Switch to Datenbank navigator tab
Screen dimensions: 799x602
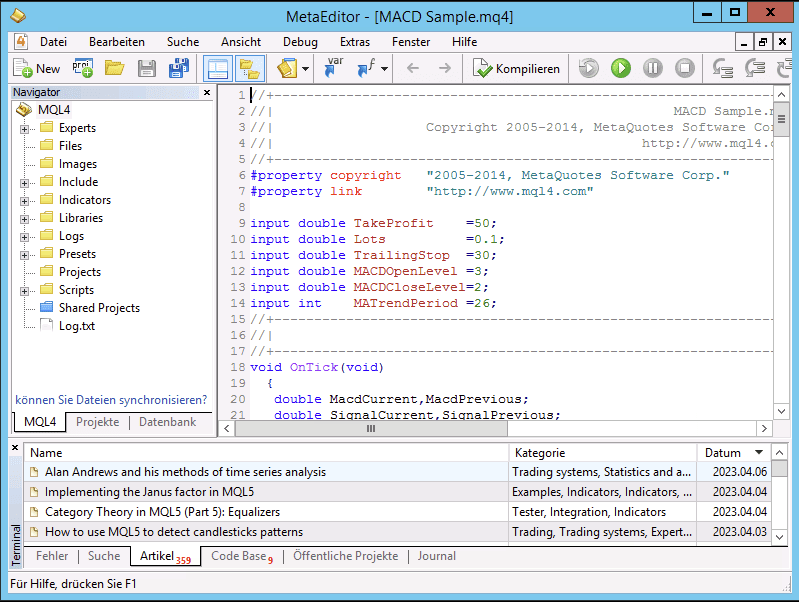[167, 422]
